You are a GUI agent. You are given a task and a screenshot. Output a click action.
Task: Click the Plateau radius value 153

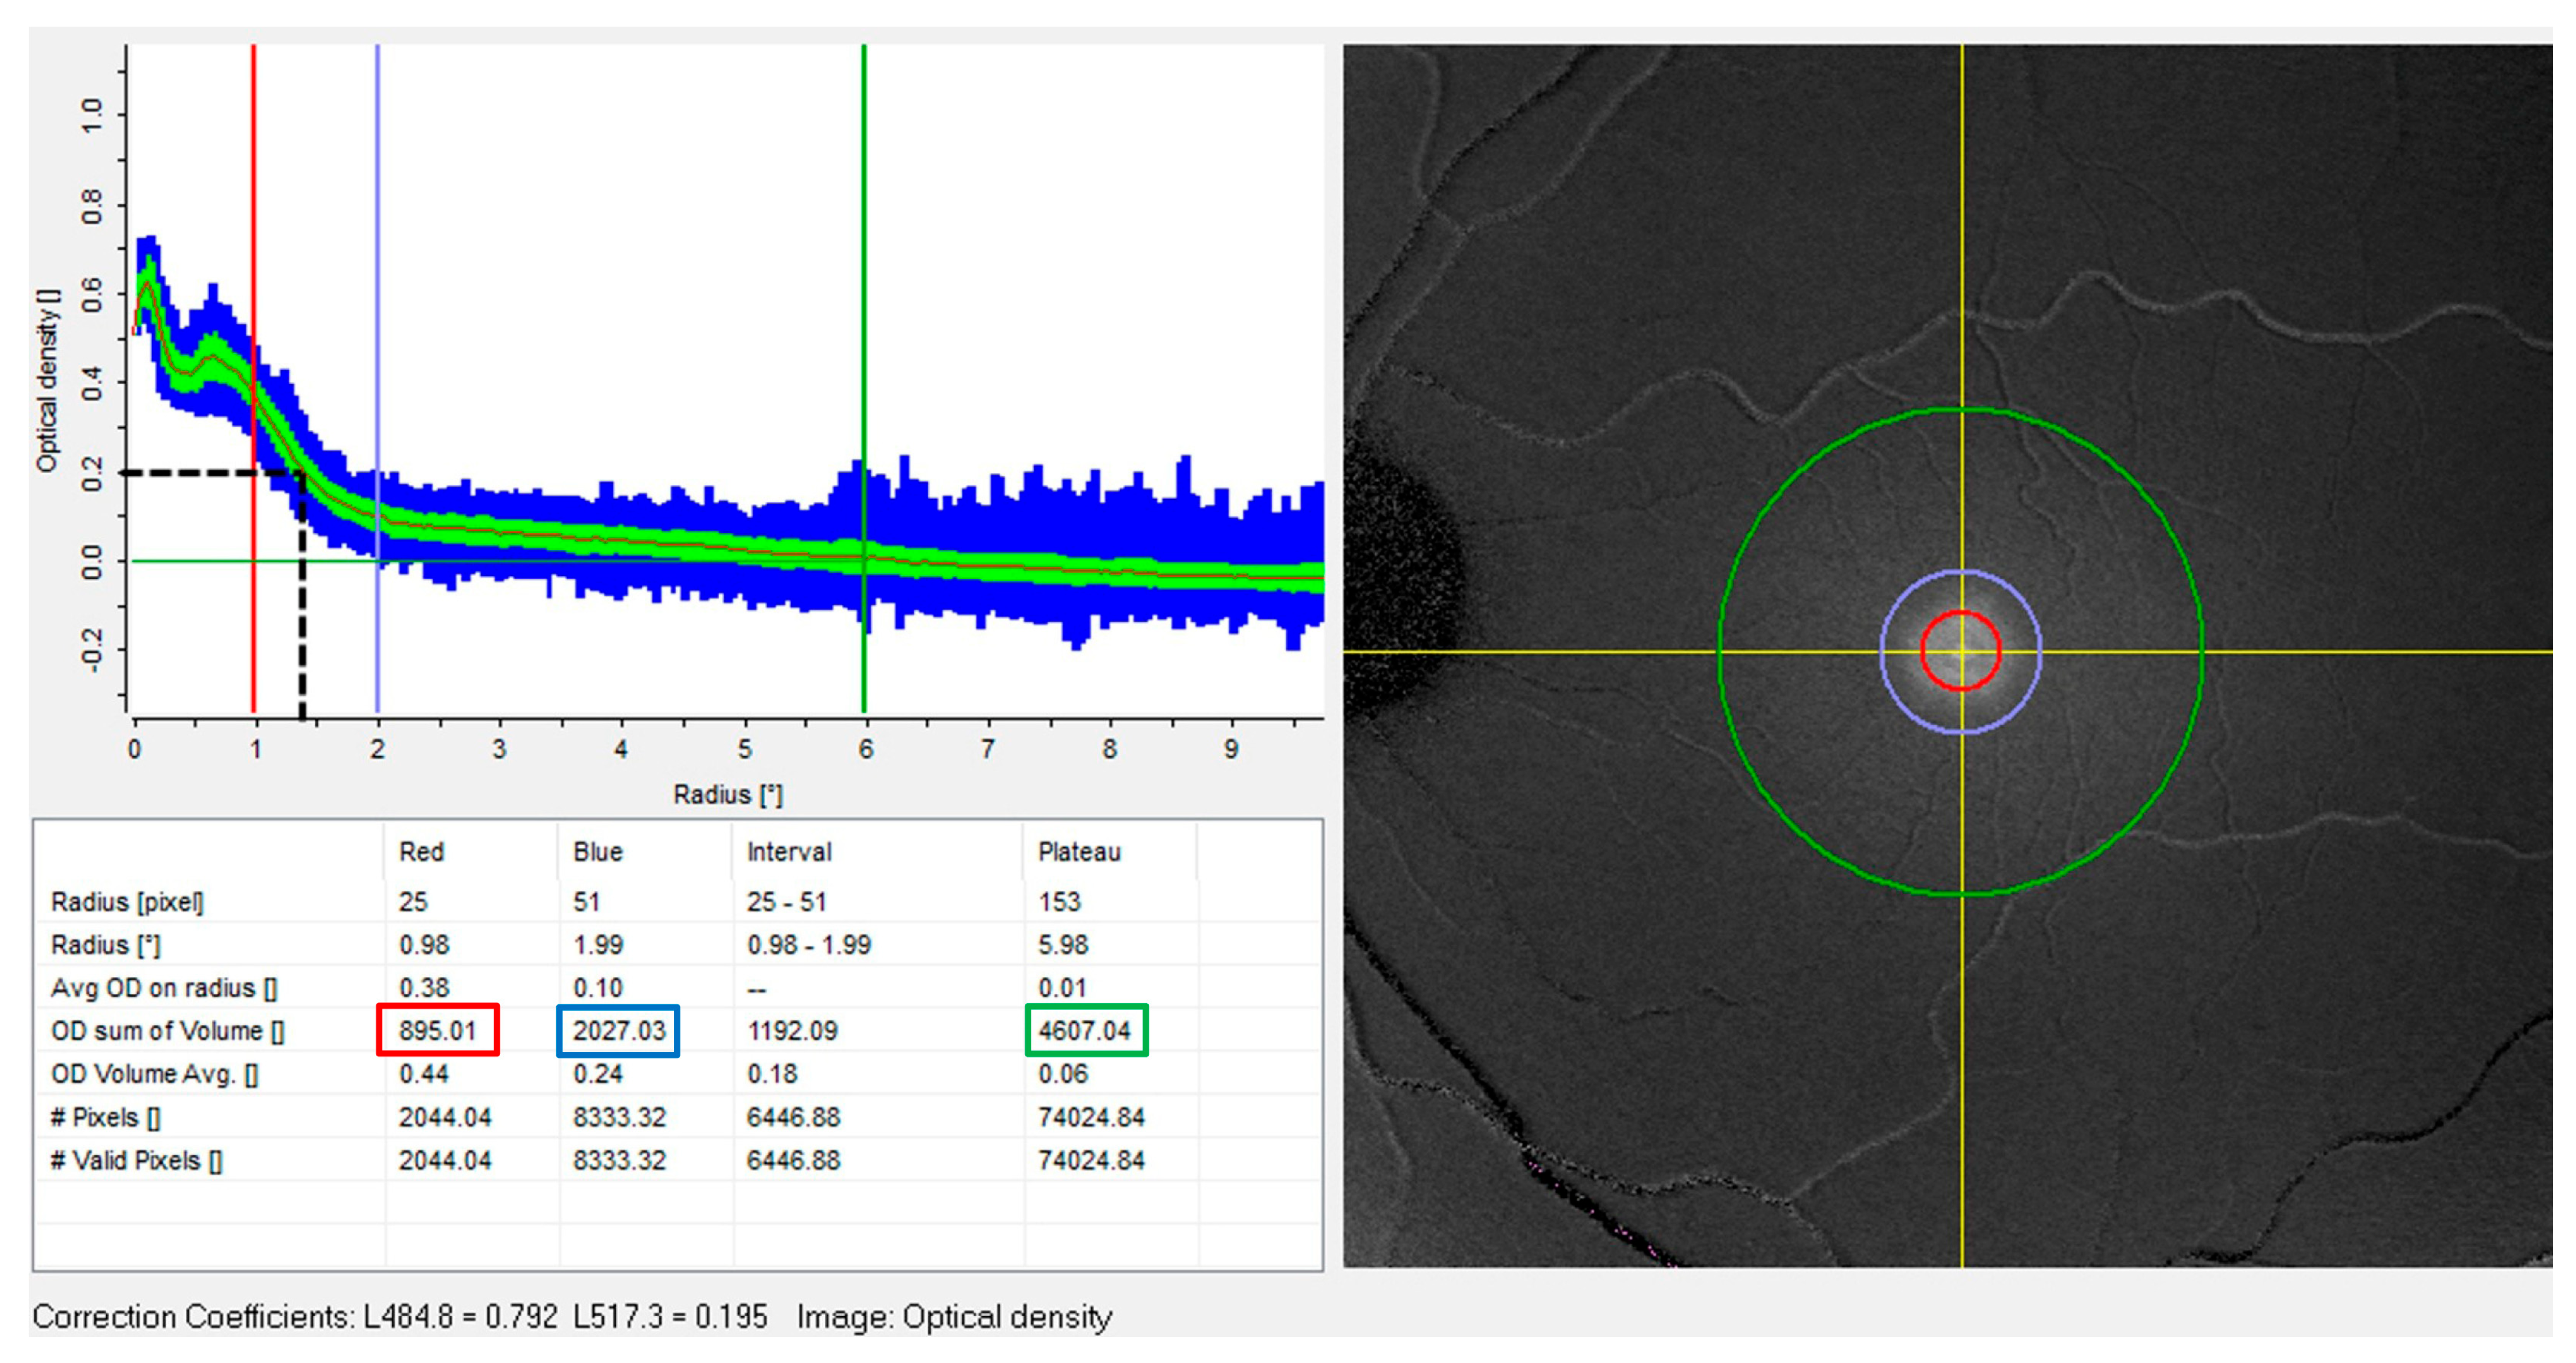(1059, 902)
